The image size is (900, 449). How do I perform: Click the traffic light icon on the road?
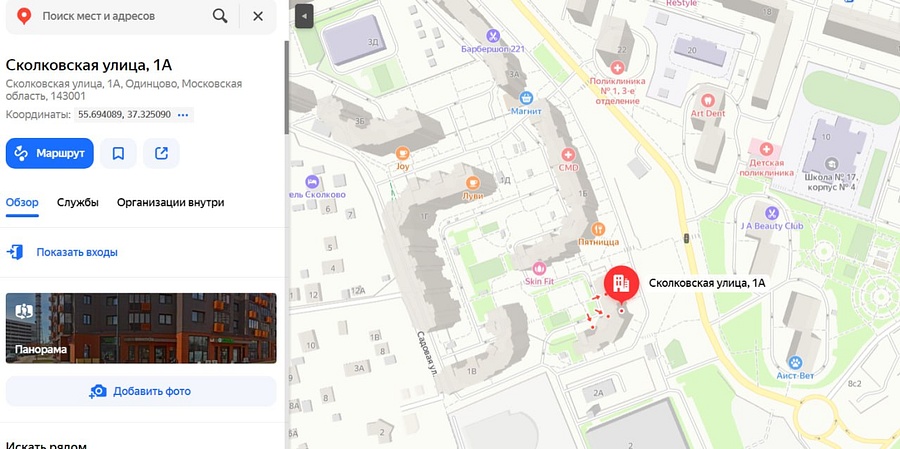point(686,238)
